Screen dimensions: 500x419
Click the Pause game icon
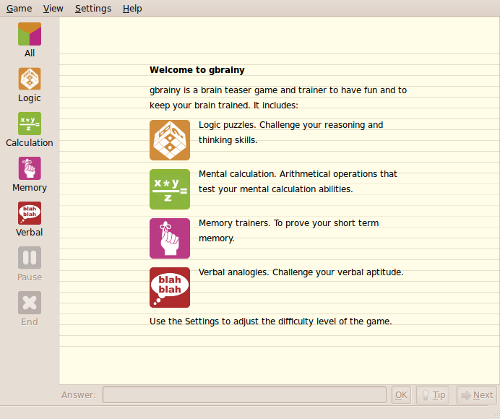click(29, 258)
